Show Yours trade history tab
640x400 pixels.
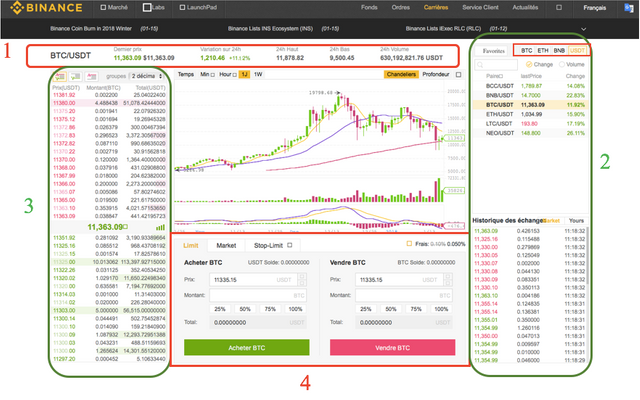[576, 220]
